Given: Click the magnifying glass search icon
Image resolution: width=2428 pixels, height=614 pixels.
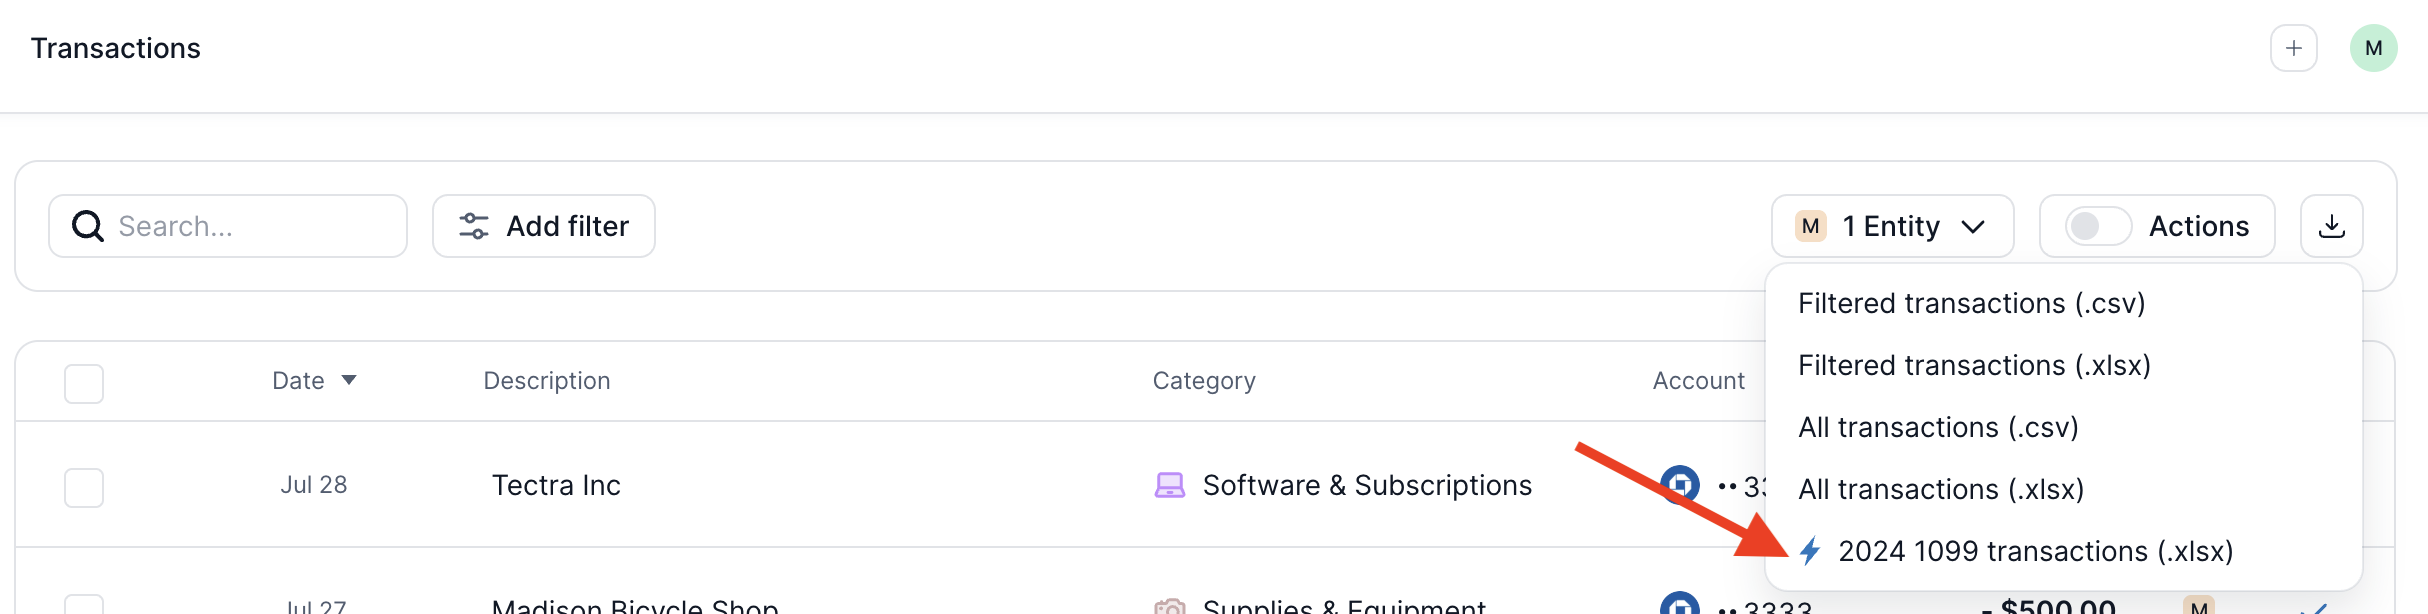Looking at the screenshot, I should pyautogui.click(x=88, y=226).
